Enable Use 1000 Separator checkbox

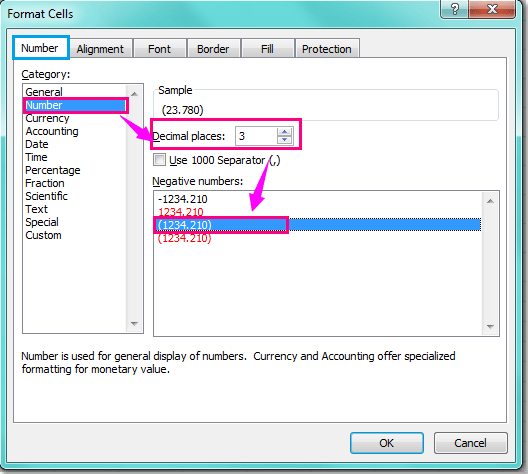coord(159,160)
